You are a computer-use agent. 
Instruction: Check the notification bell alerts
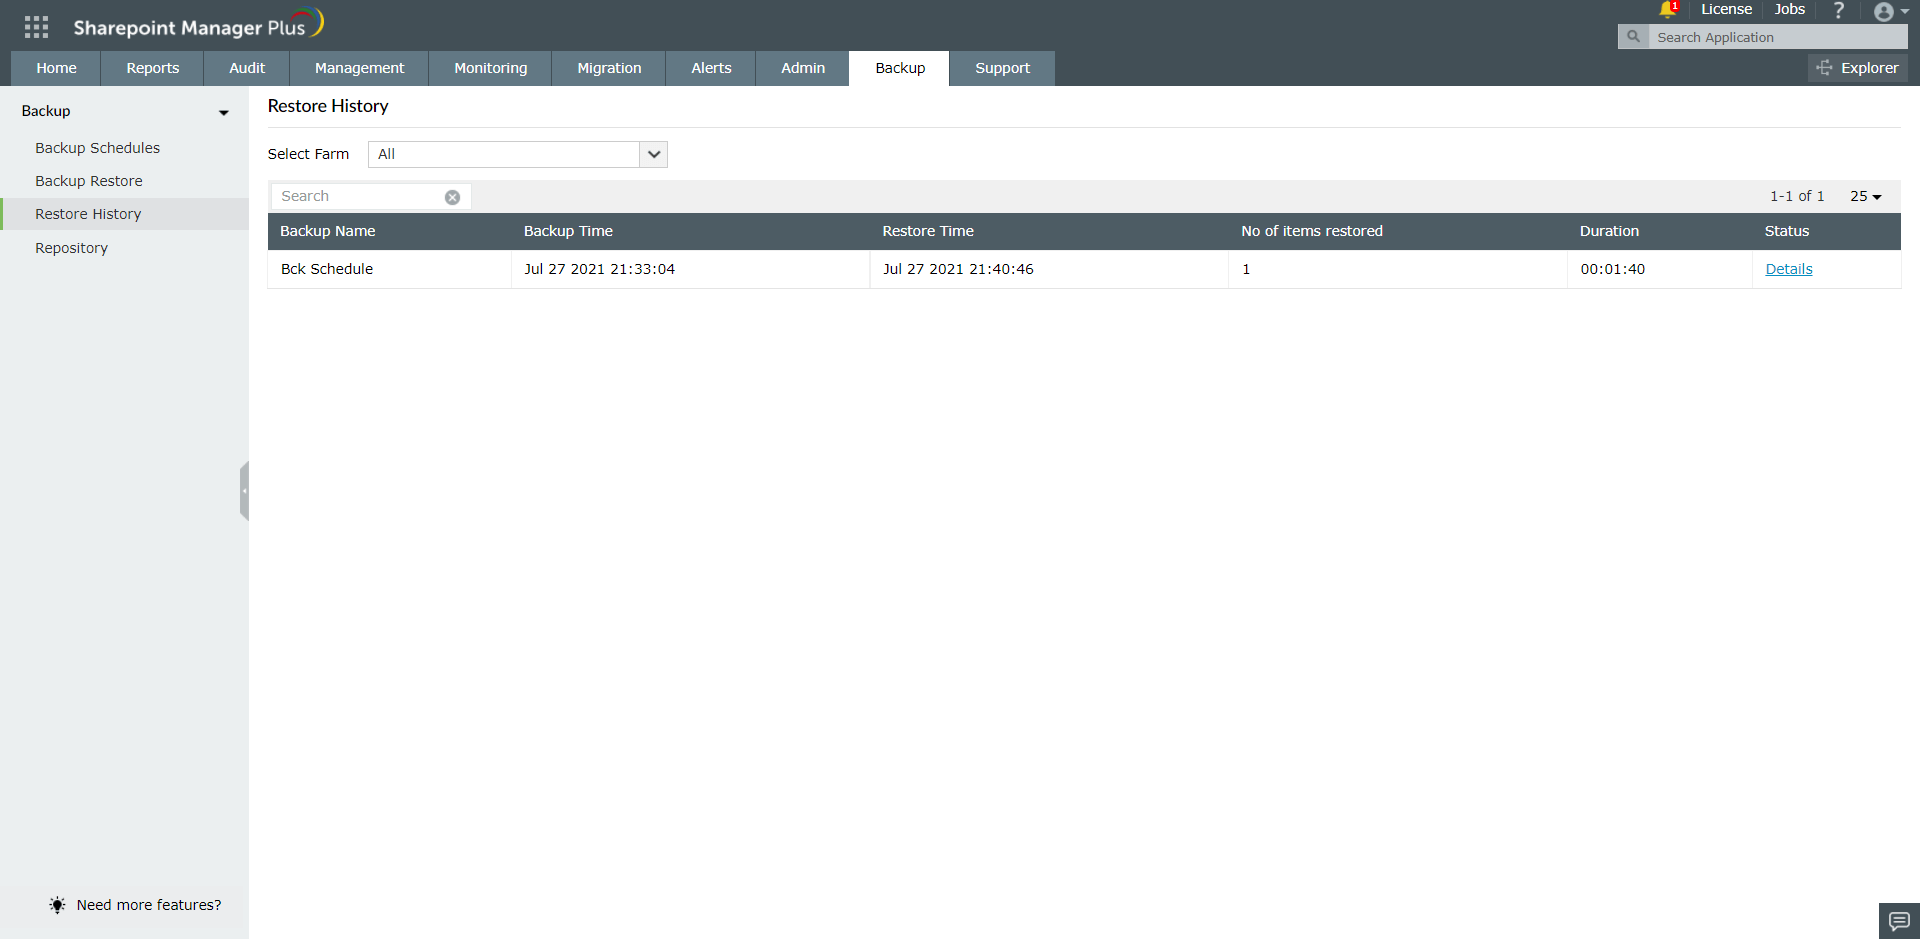click(1665, 10)
